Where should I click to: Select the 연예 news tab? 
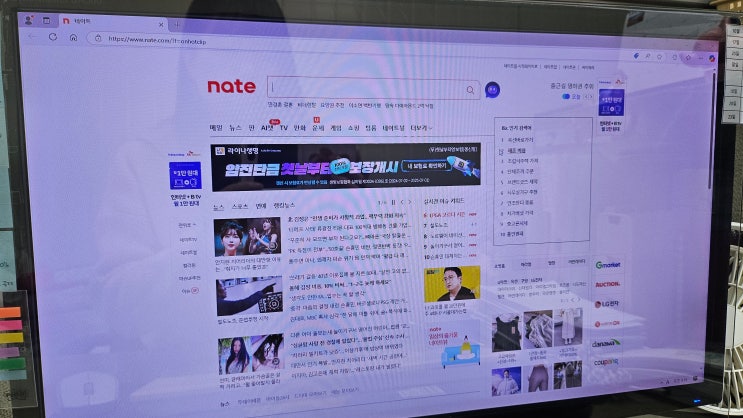click(261, 206)
